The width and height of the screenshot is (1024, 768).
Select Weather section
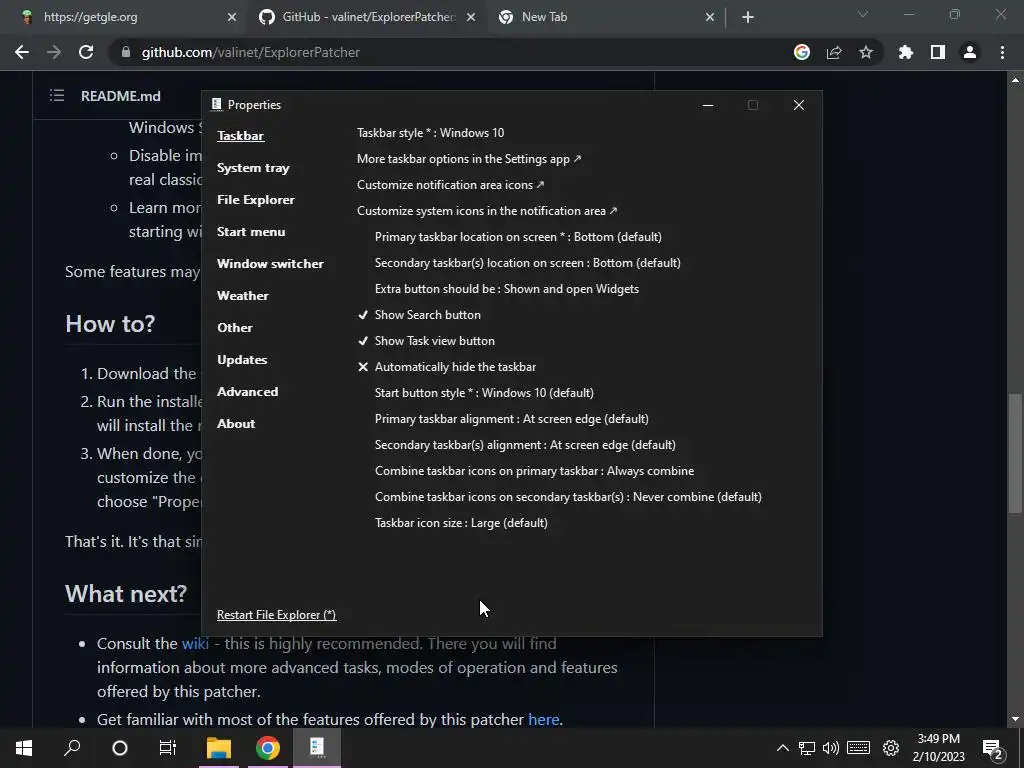[x=242, y=296]
